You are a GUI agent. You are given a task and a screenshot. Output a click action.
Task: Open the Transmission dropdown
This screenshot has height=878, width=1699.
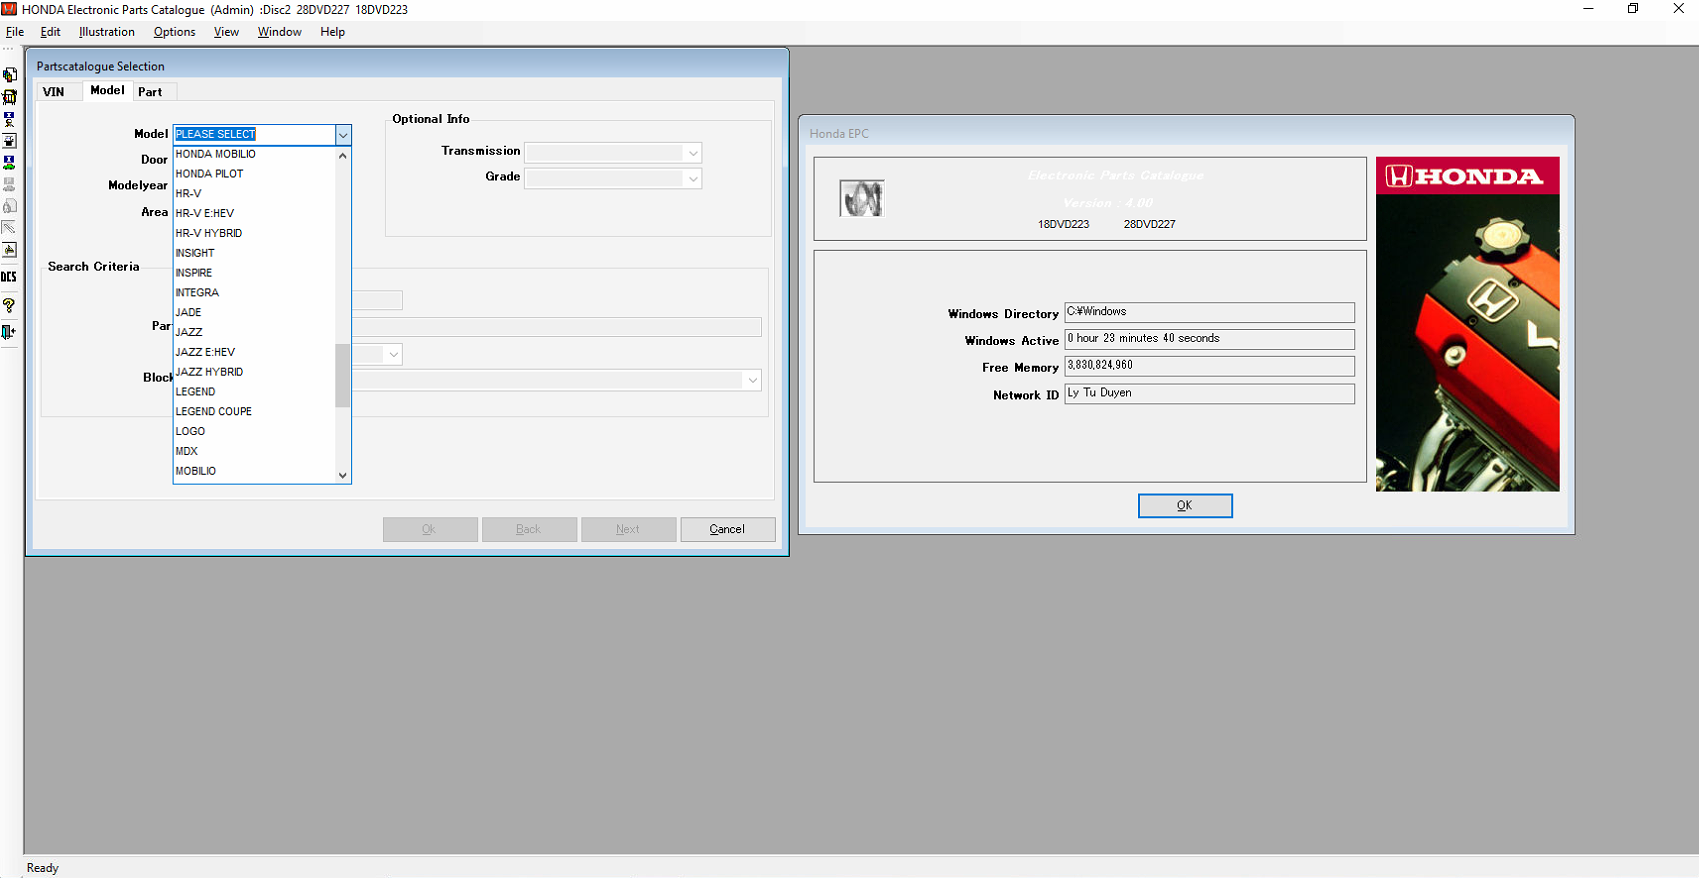tap(692, 153)
